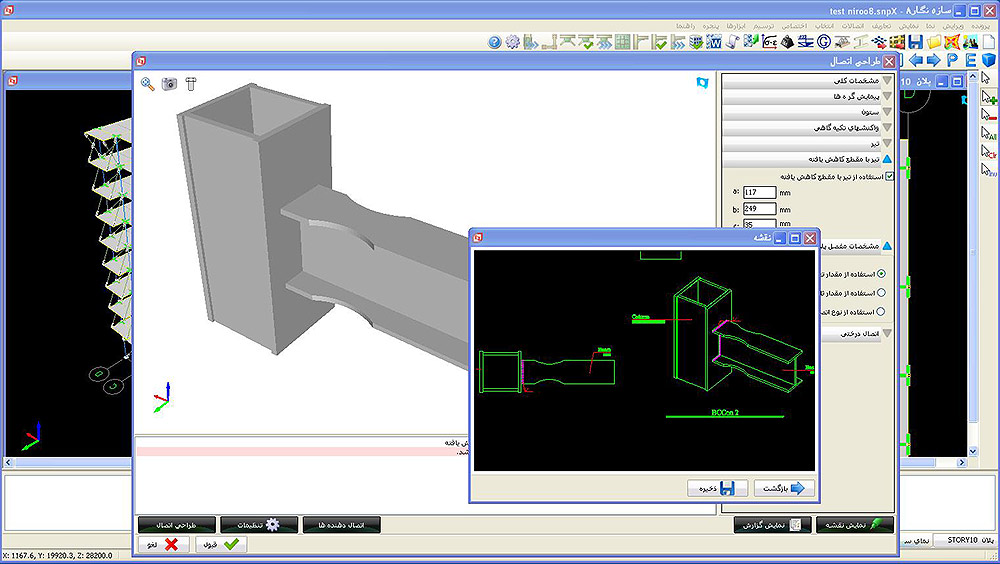Screen dimensions: 1000x564
Task: Select the add-to-selection pointer with green plus
Action: (x=989, y=98)
